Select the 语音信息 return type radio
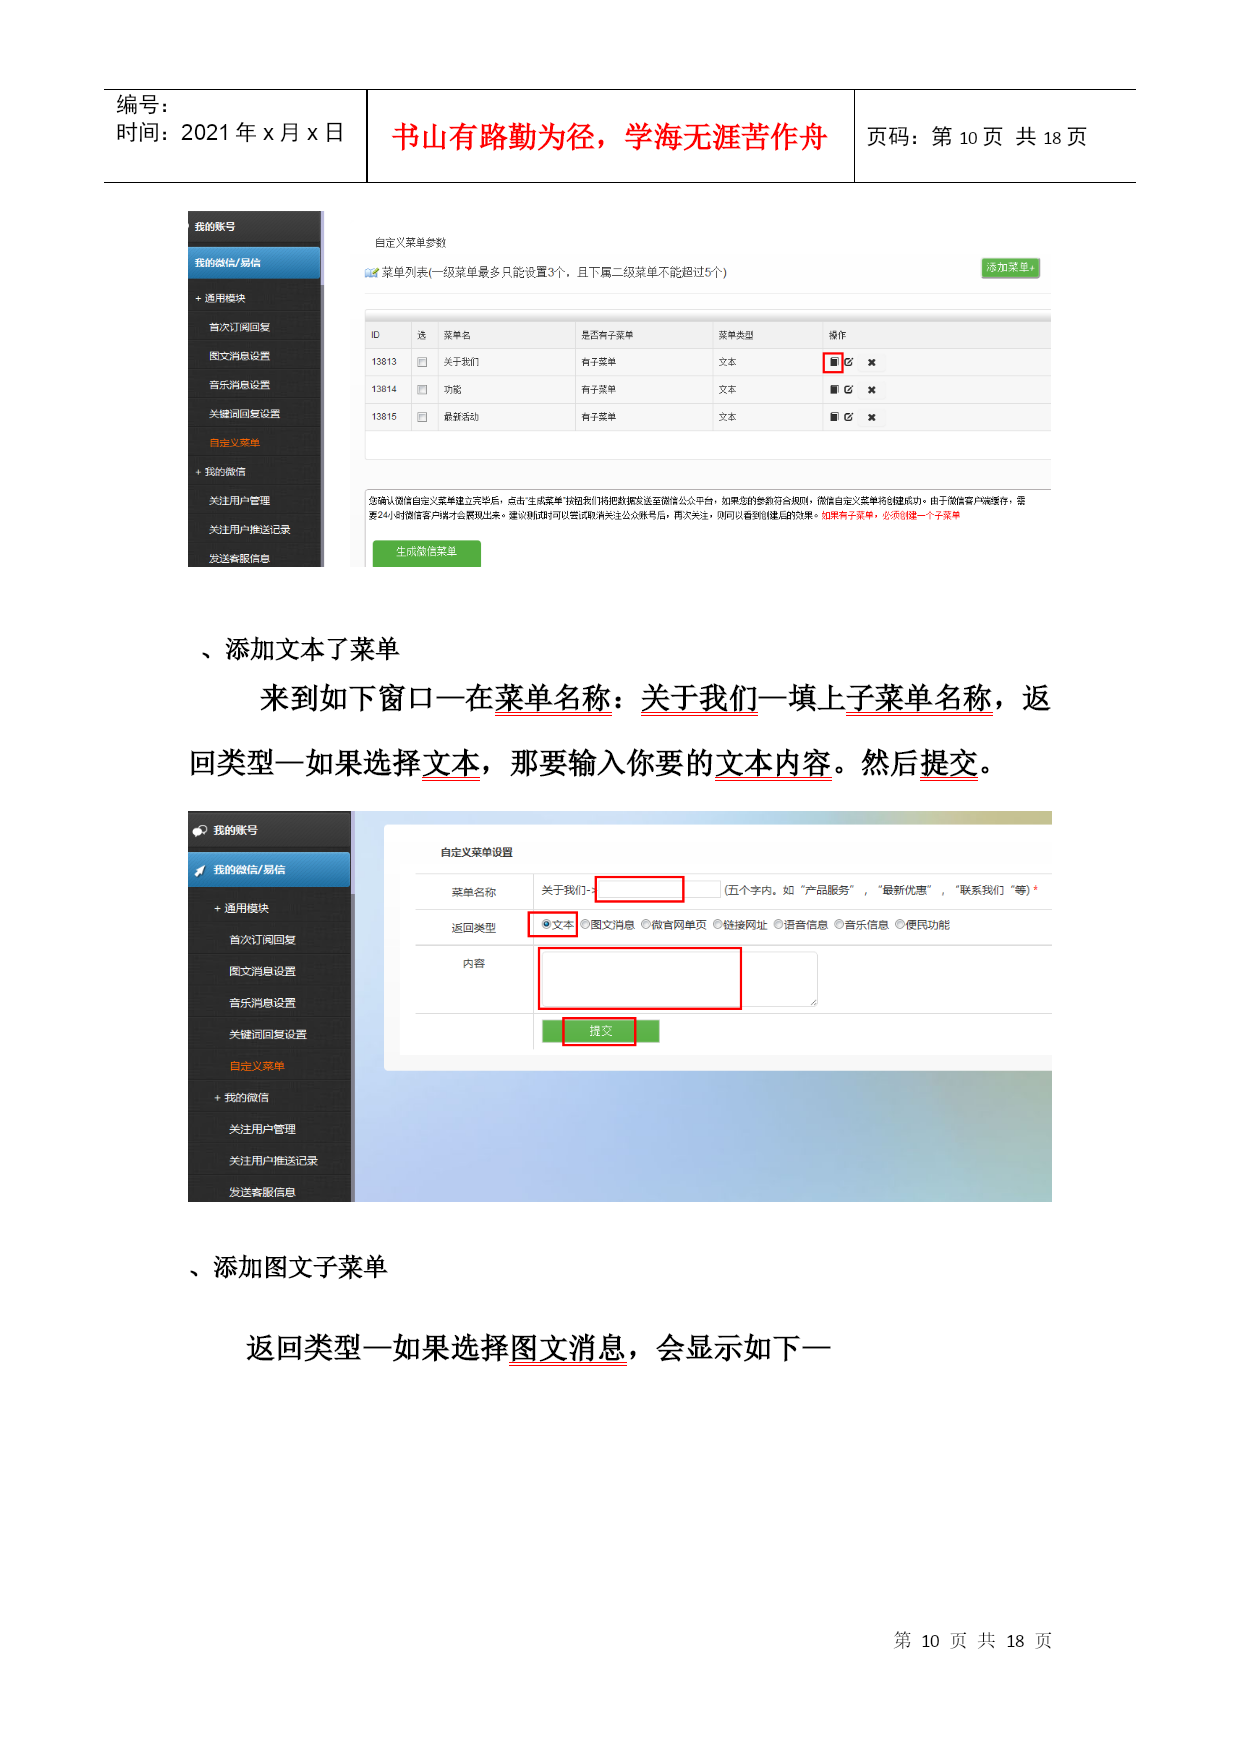This screenshot has width=1241, height=1754. point(779,924)
